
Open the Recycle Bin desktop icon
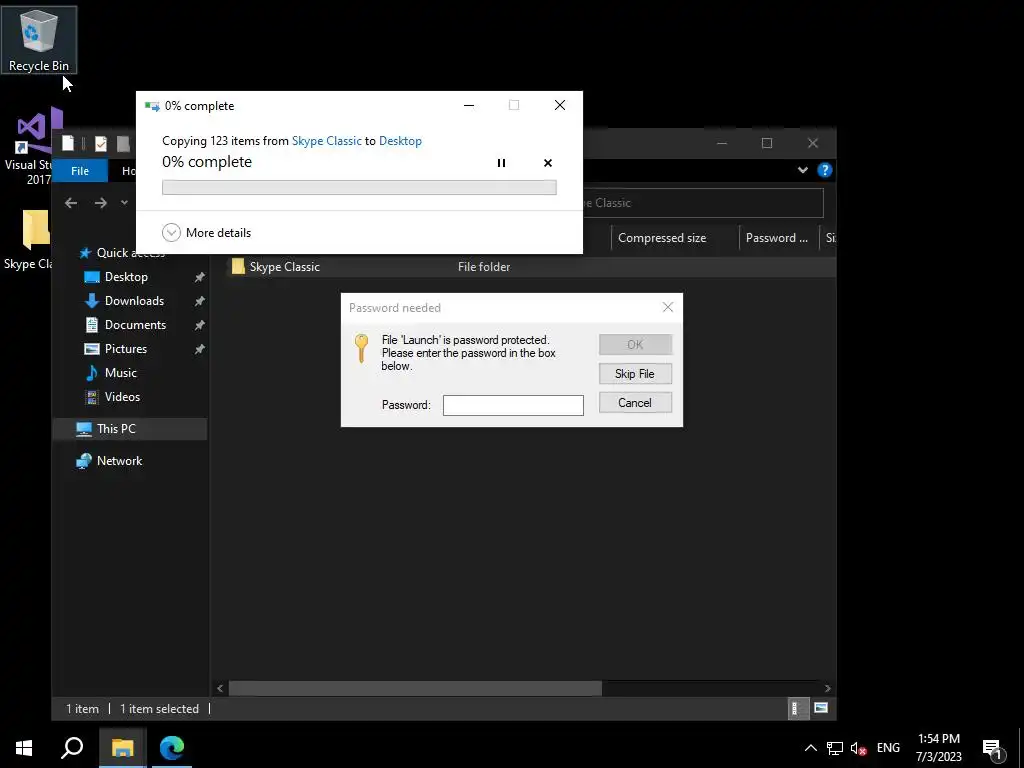click(x=39, y=40)
